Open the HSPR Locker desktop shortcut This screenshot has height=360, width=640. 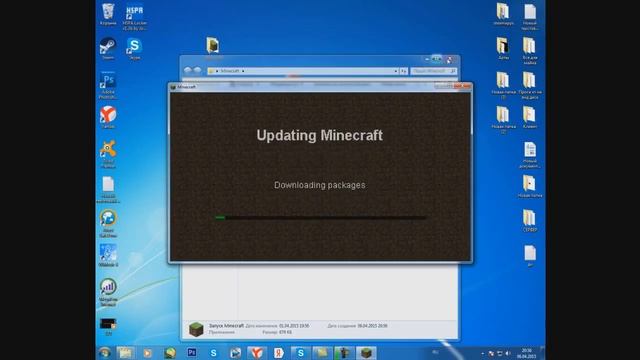tap(135, 16)
